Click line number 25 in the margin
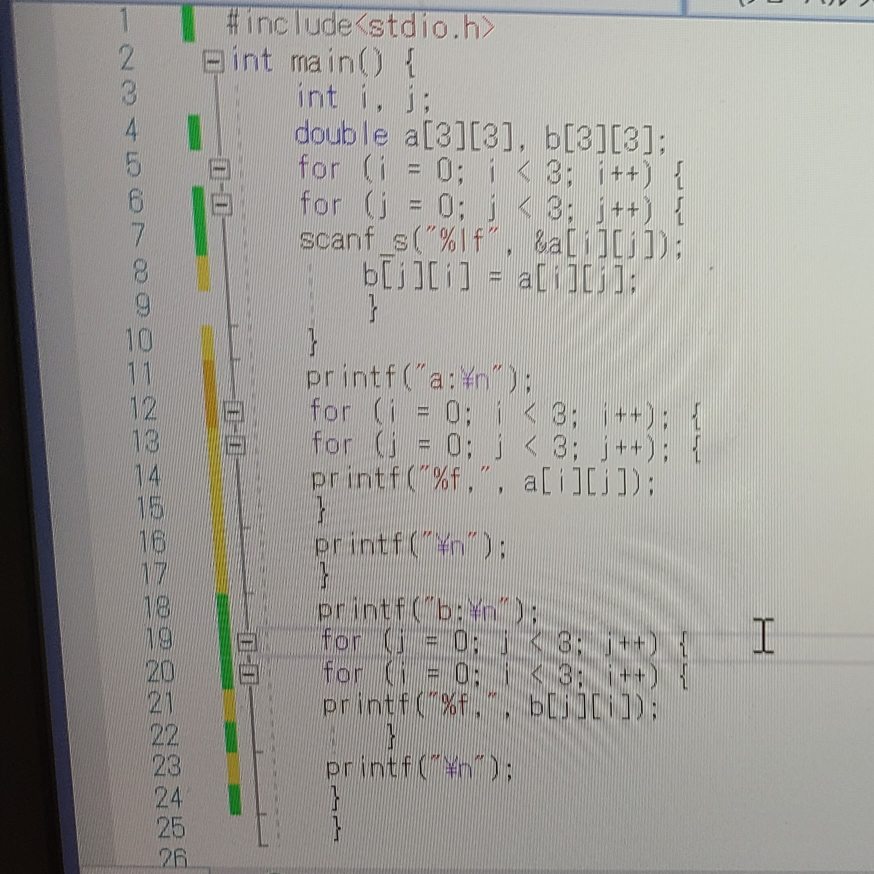The height and width of the screenshot is (874, 874). 171,828
